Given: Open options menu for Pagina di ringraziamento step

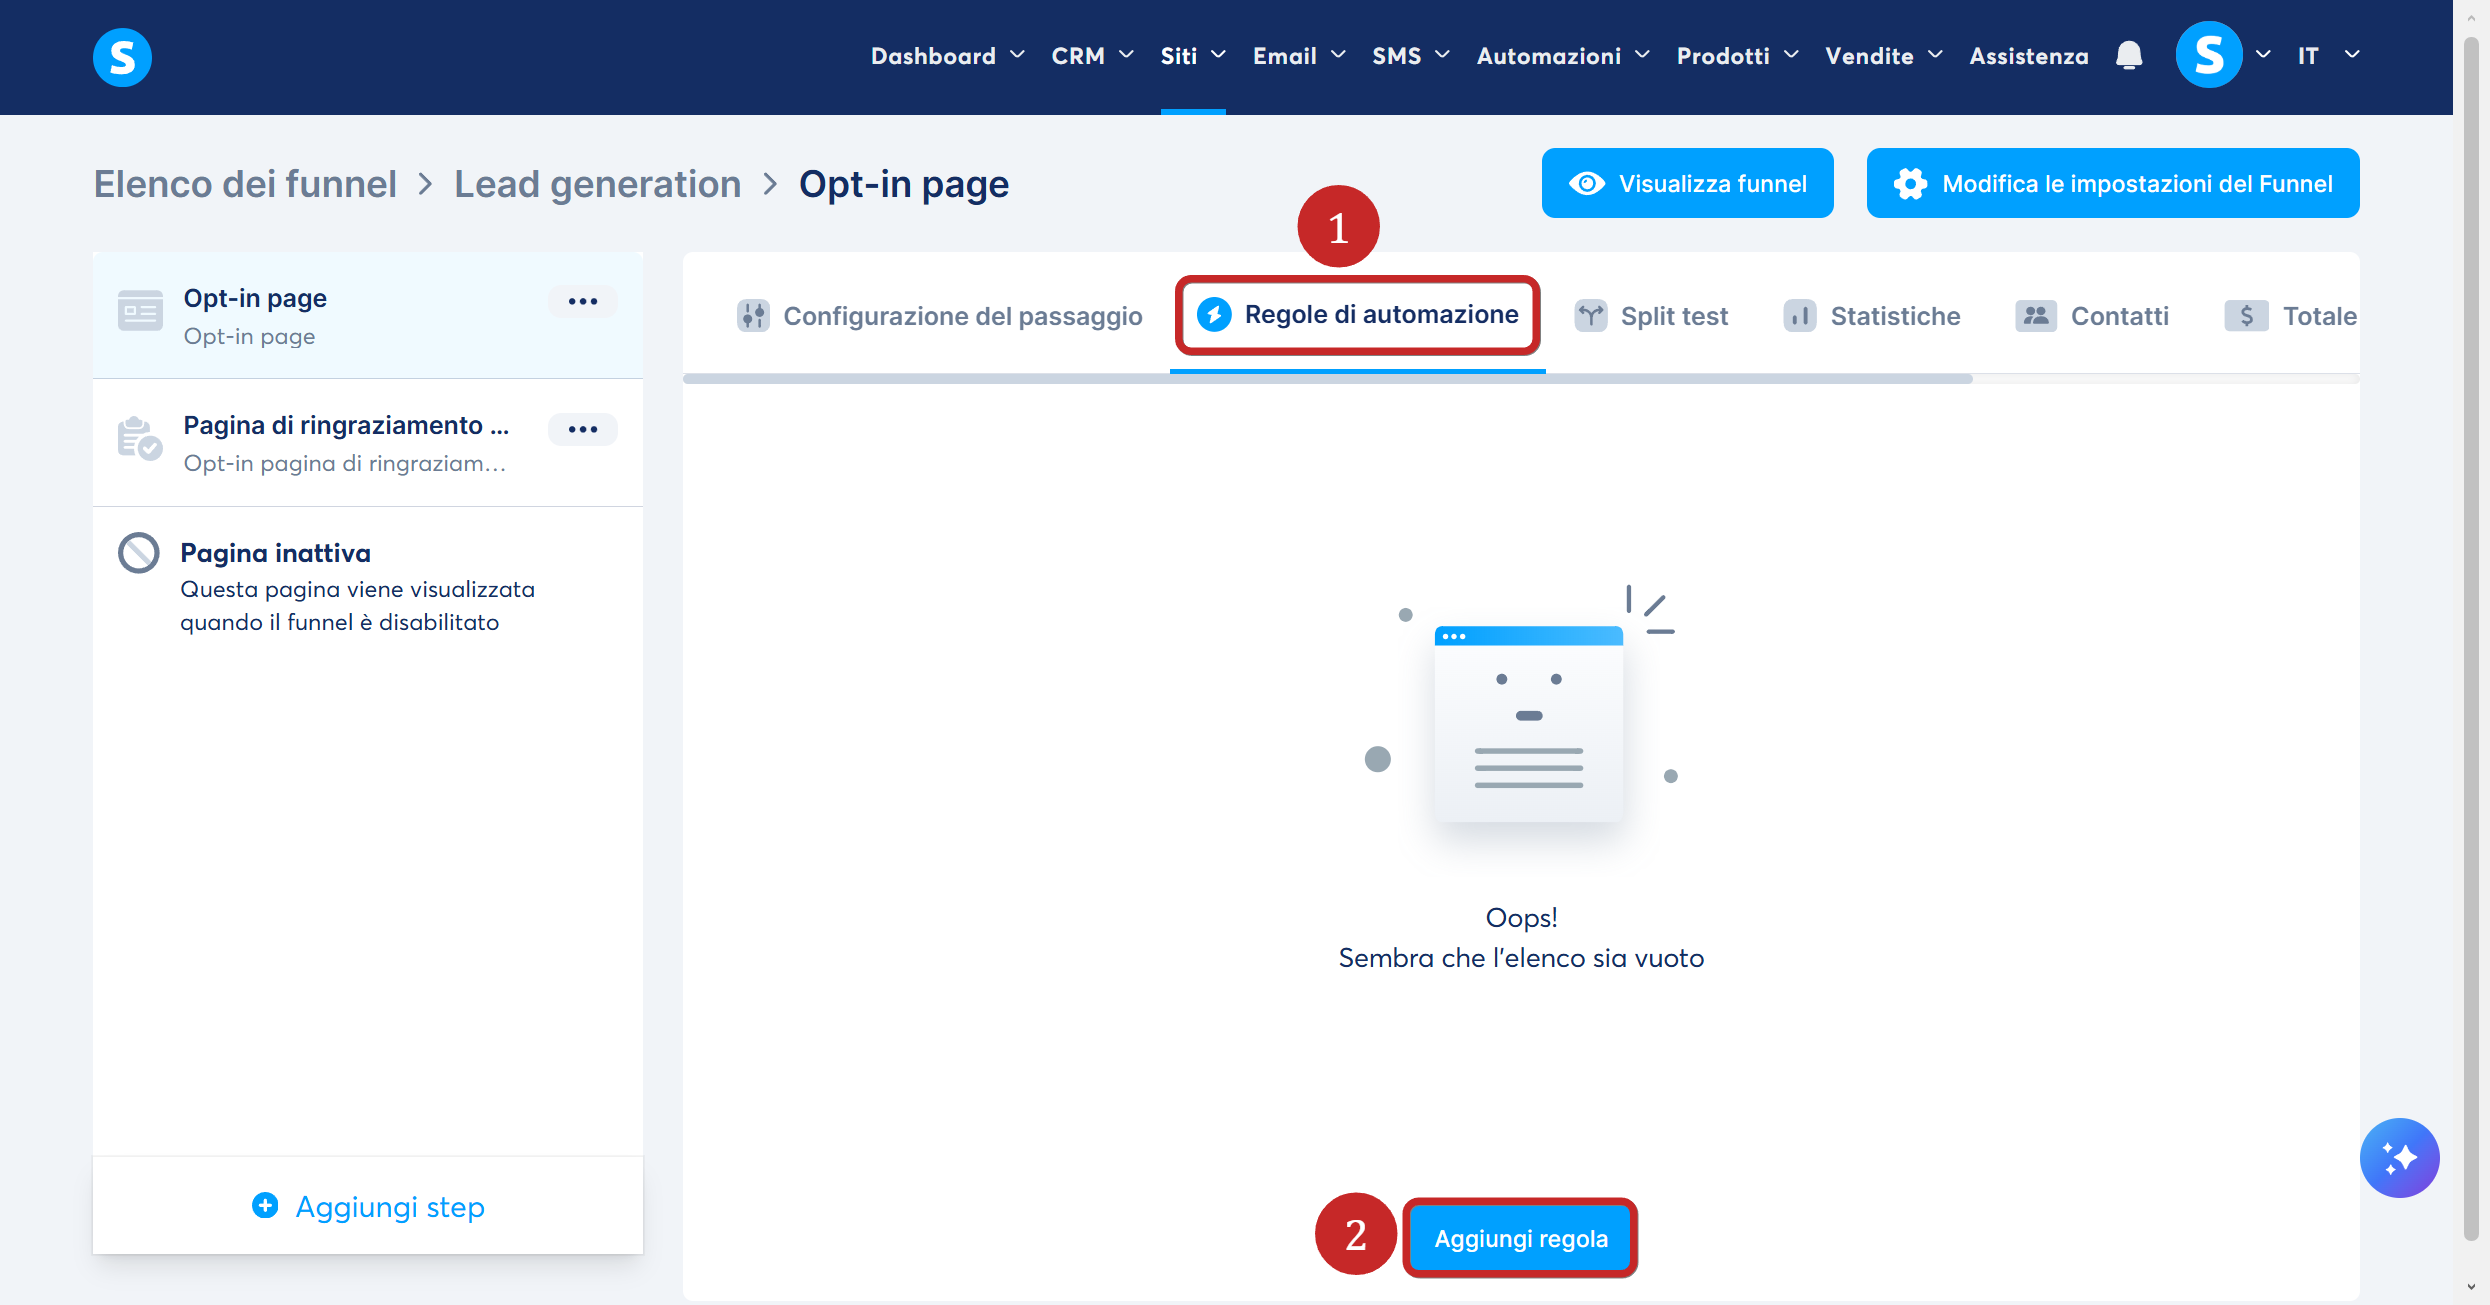Looking at the screenshot, I should [583, 429].
